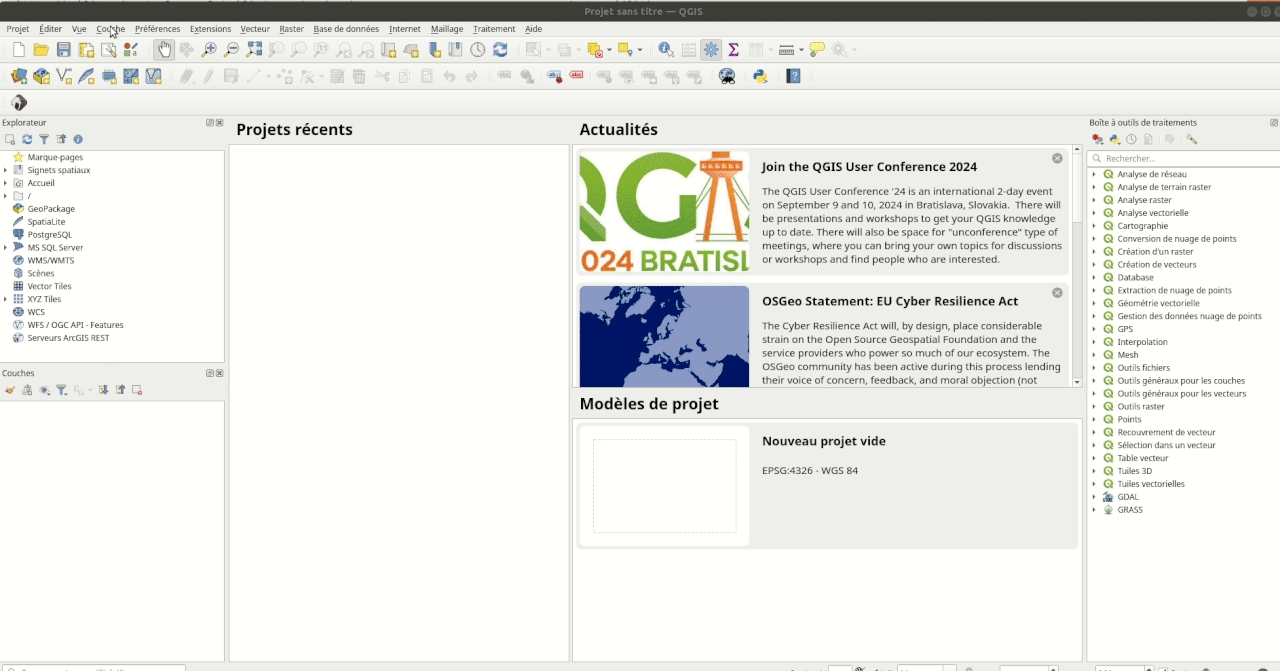Select the Pan Map hand tool
Viewport: 1280px width, 671px height.
point(164,50)
